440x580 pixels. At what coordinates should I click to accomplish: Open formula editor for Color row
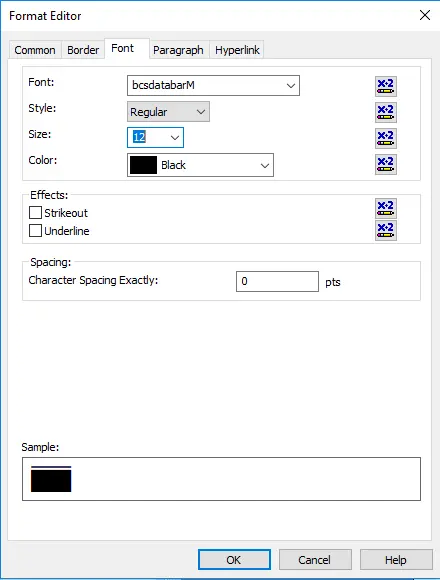(x=386, y=164)
